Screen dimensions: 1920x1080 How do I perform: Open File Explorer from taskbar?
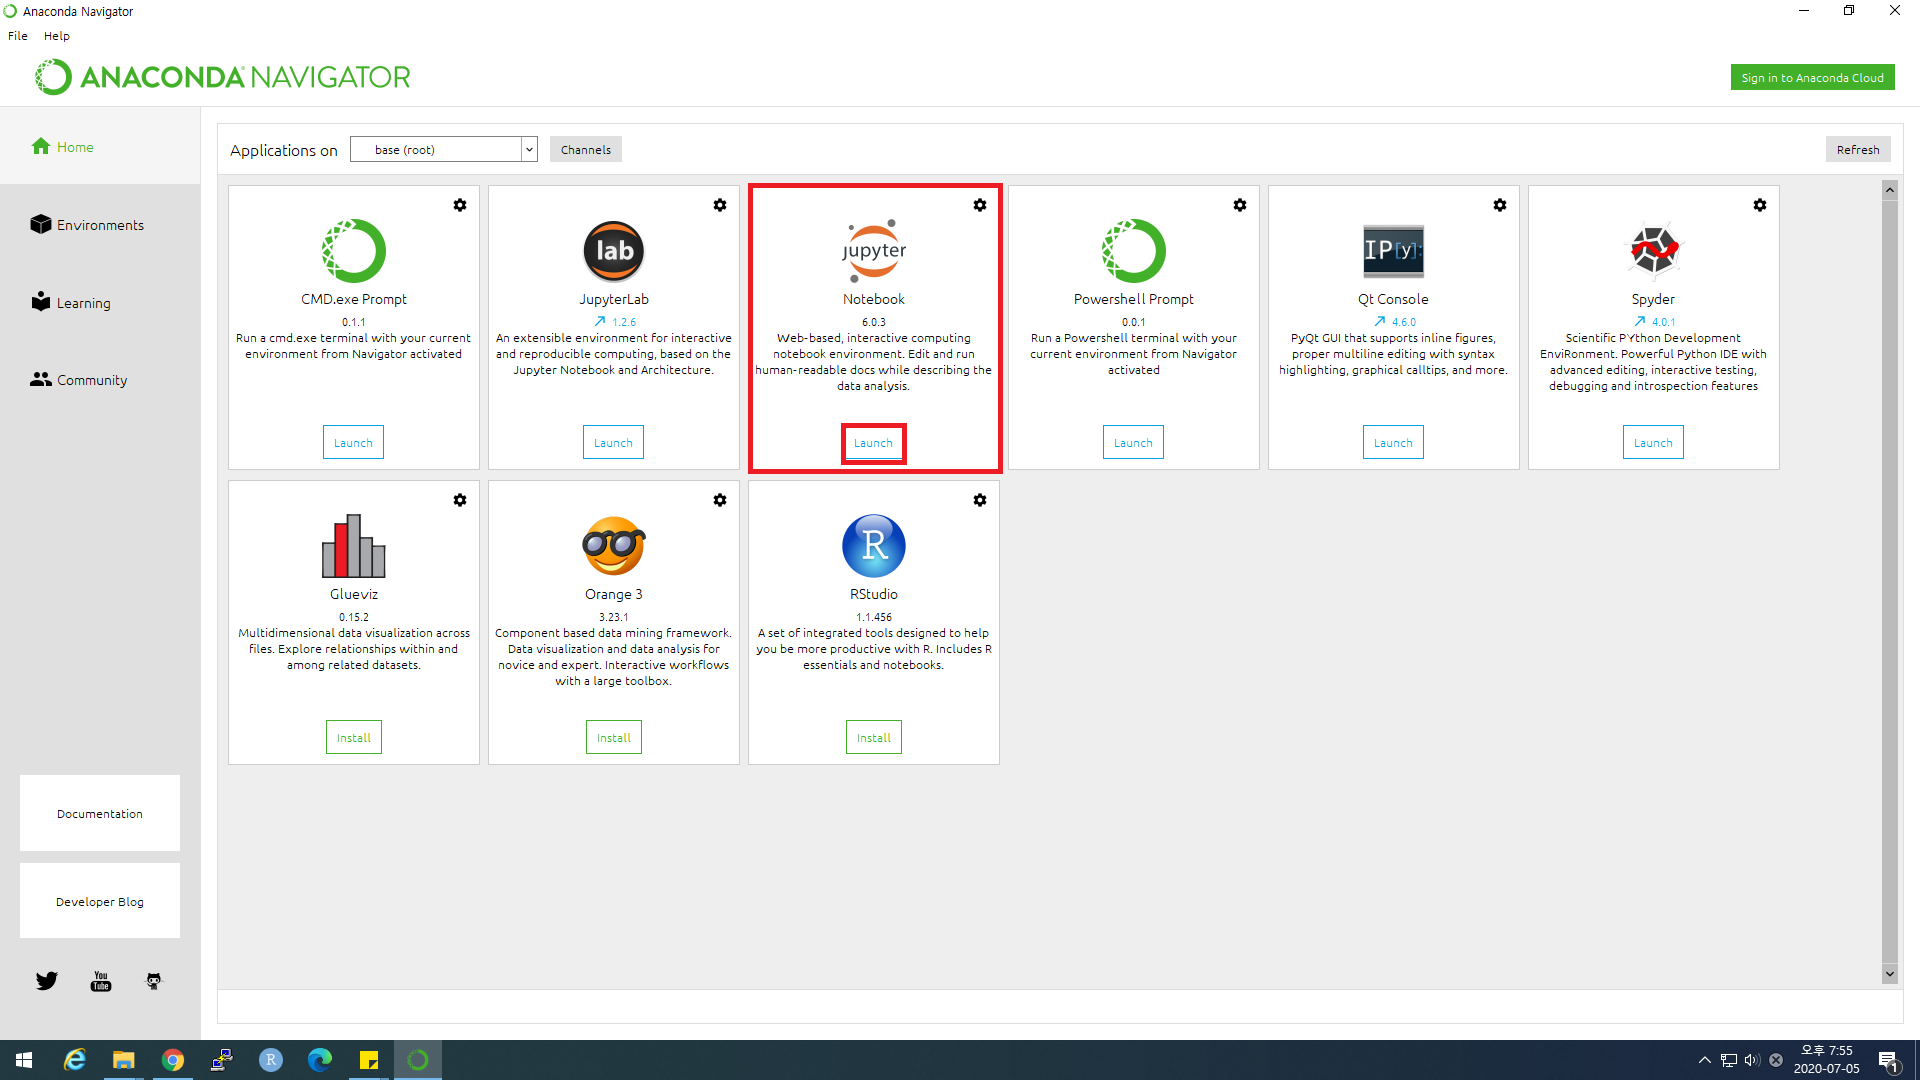tap(123, 1060)
